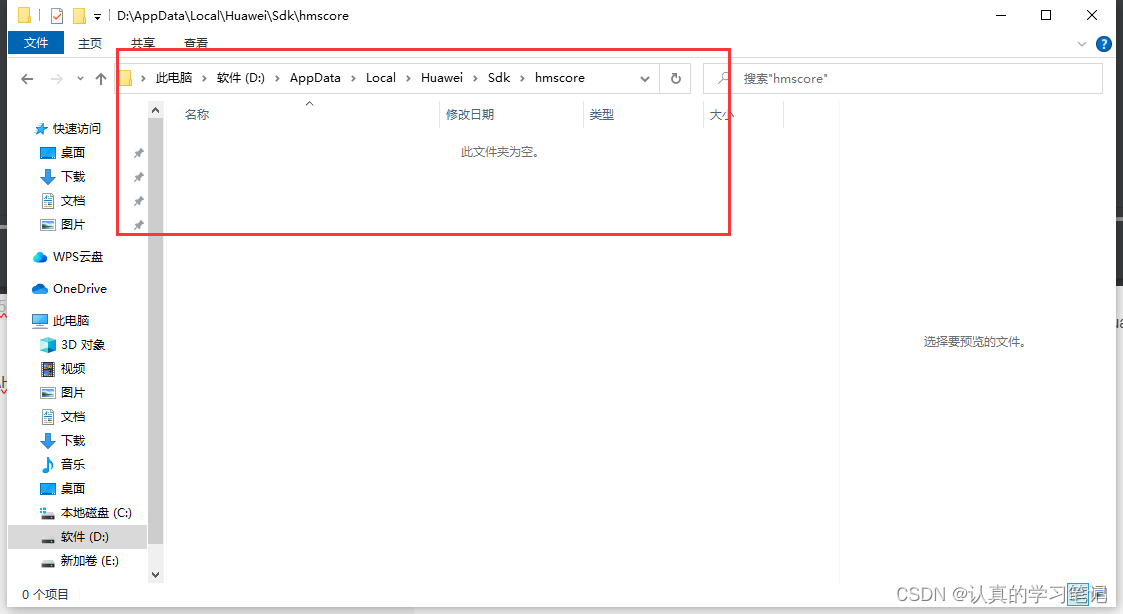Click the pin icon beside quick access 文档
This screenshot has width=1123, height=614.
click(139, 201)
